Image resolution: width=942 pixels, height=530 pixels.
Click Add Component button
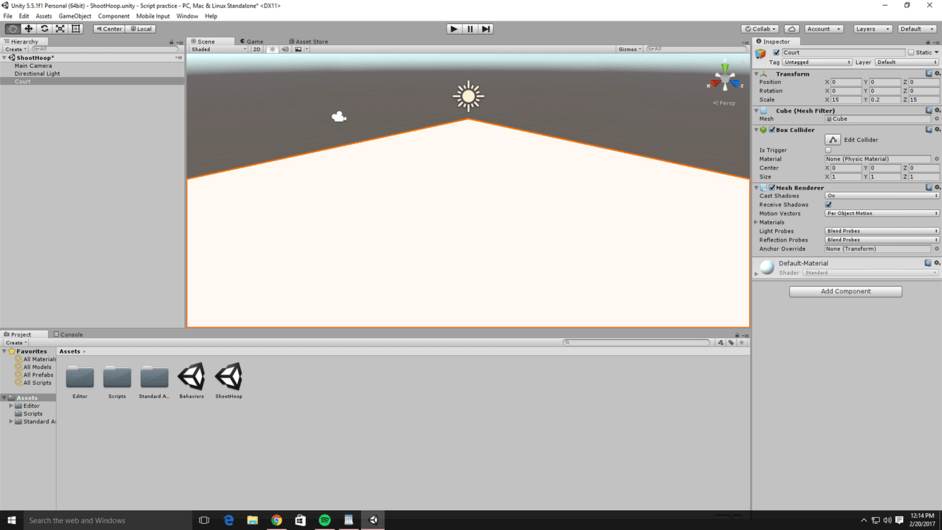[845, 291]
